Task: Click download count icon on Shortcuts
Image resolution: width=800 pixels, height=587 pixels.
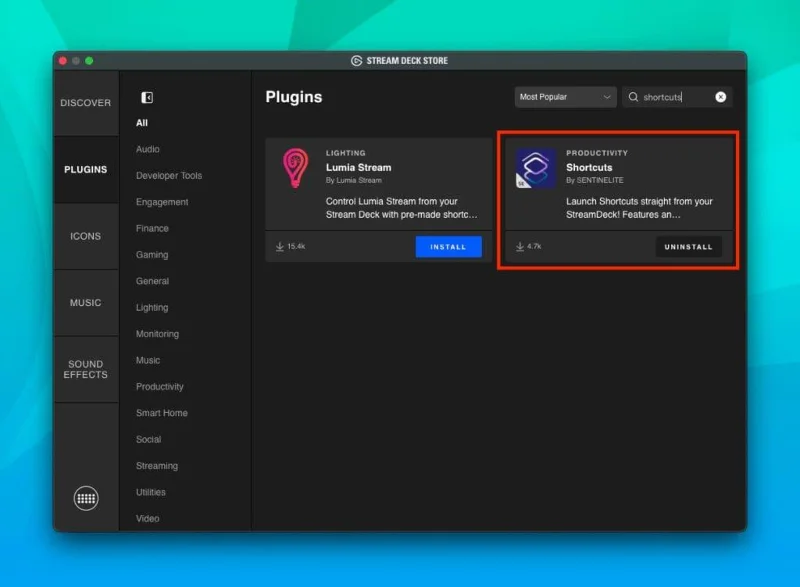Action: pos(519,247)
